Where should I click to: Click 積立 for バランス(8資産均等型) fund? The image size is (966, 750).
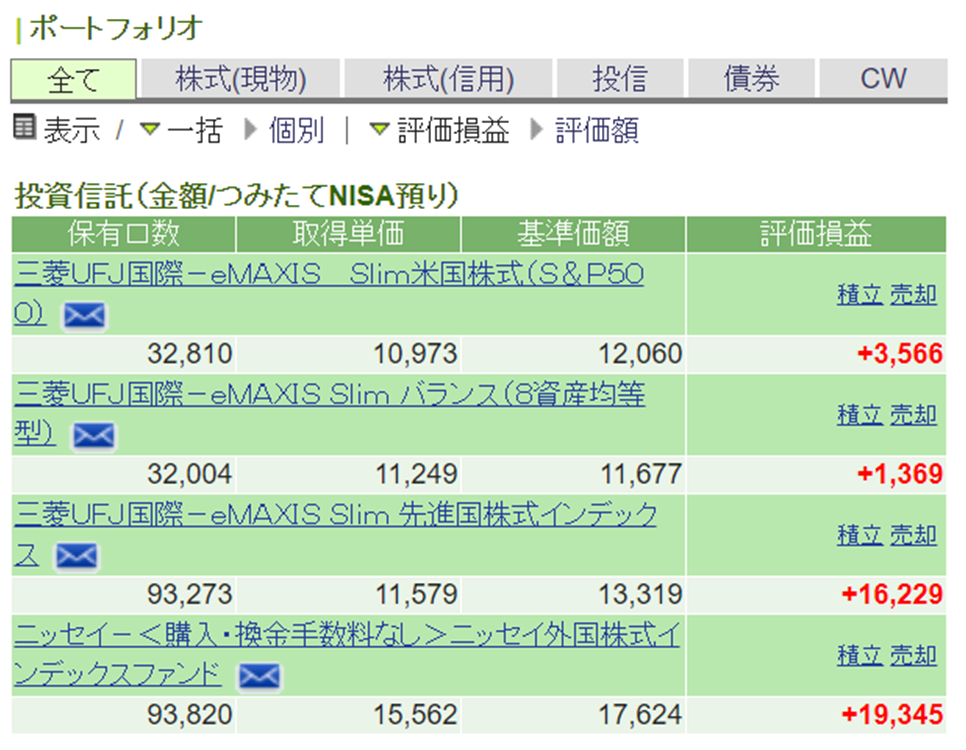[x=860, y=415]
